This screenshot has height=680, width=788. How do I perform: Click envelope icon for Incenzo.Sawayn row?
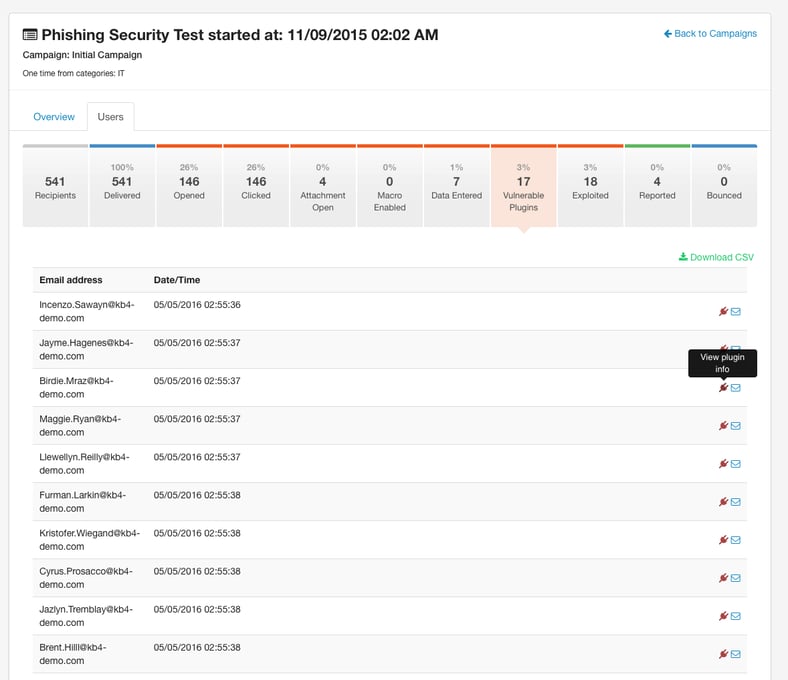pyautogui.click(x=736, y=311)
